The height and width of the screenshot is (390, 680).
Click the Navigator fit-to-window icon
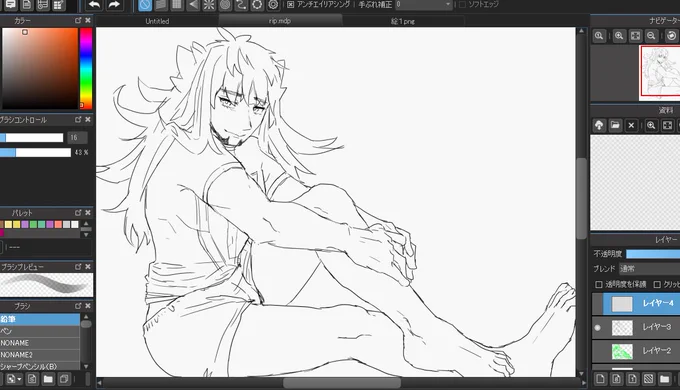coord(635,36)
